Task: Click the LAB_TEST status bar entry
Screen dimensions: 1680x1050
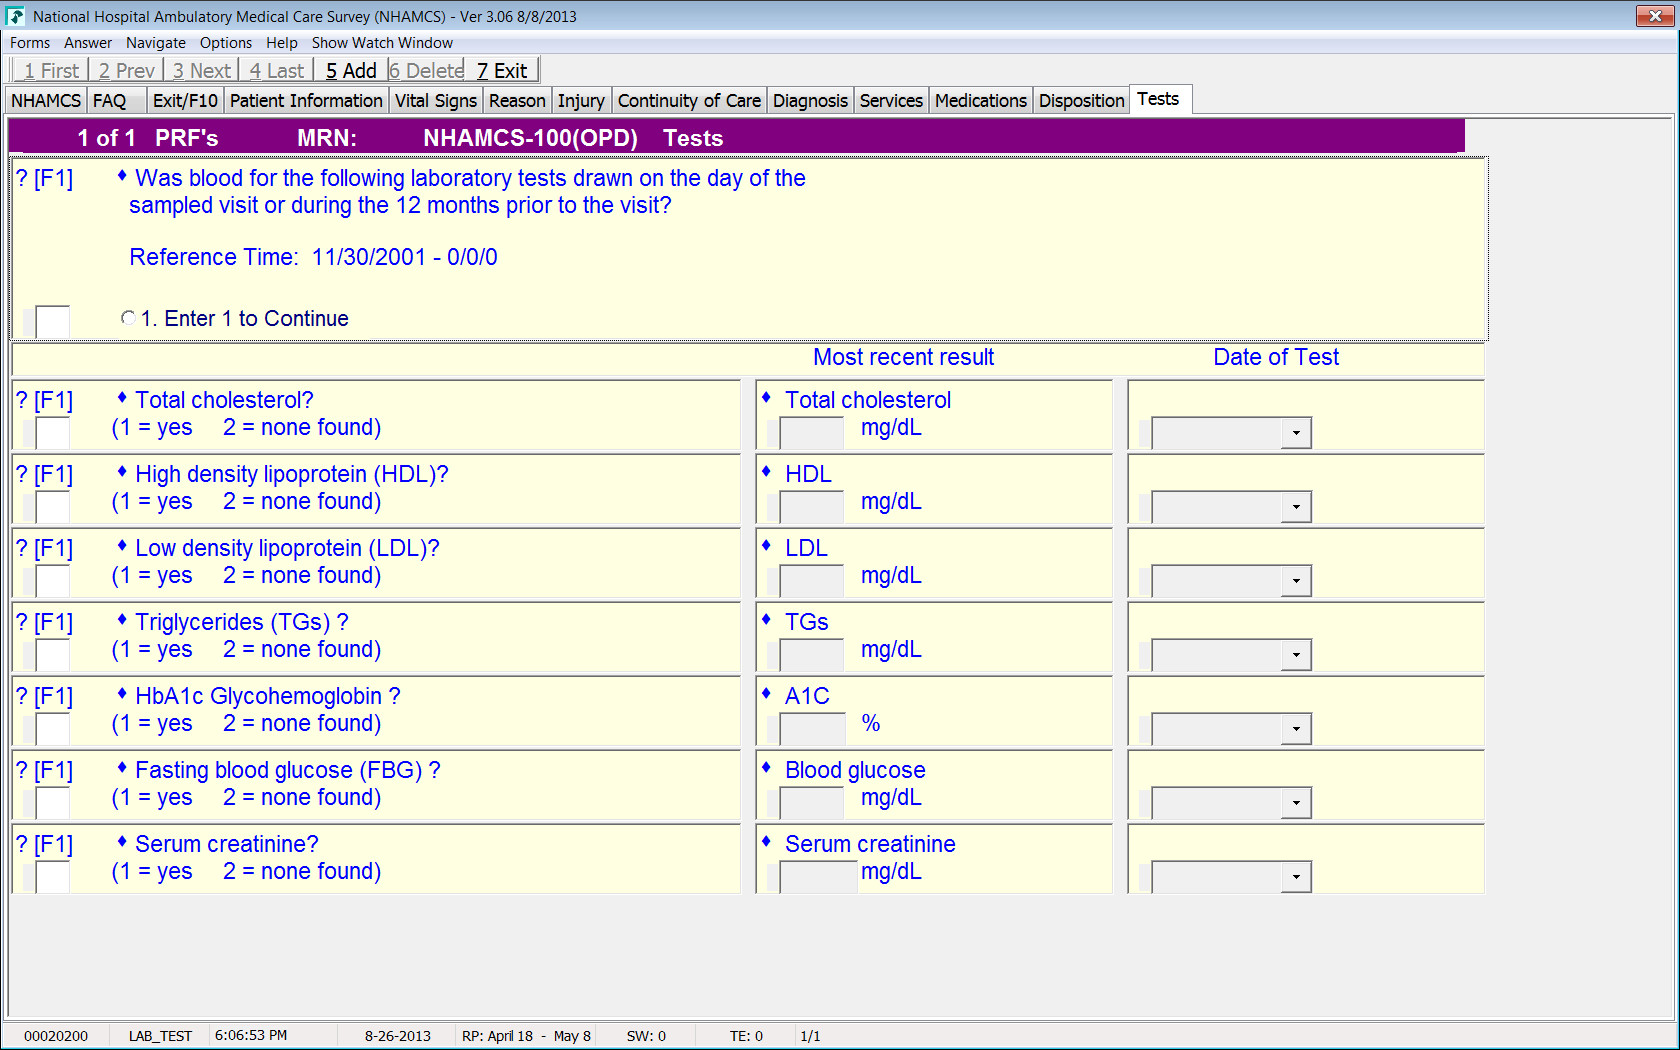Action: click(160, 1036)
